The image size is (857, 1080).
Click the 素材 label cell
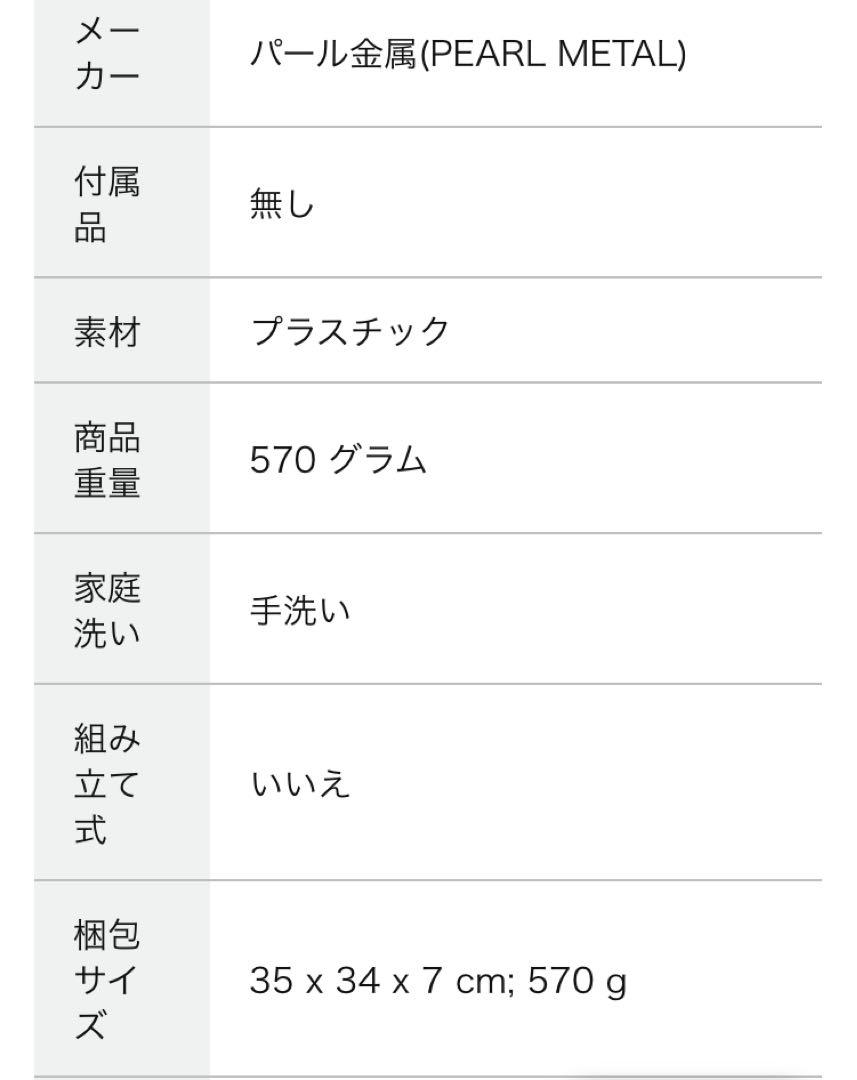pyautogui.click(x=122, y=331)
